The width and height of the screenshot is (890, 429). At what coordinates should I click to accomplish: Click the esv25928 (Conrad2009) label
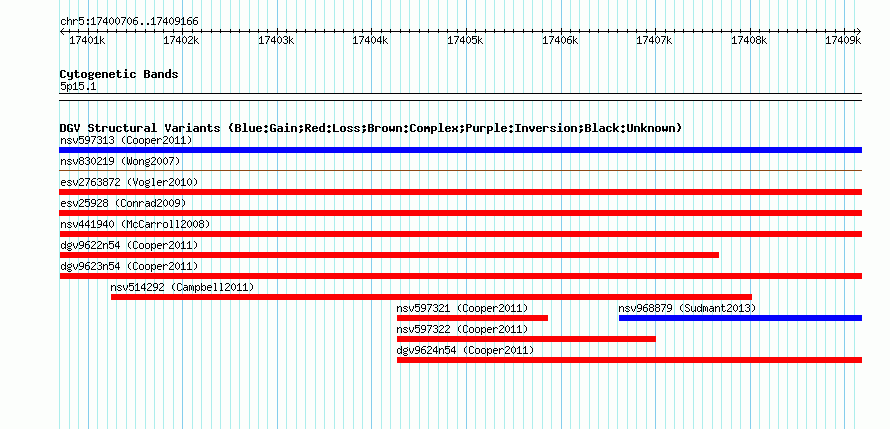pyautogui.click(x=123, y=203)
